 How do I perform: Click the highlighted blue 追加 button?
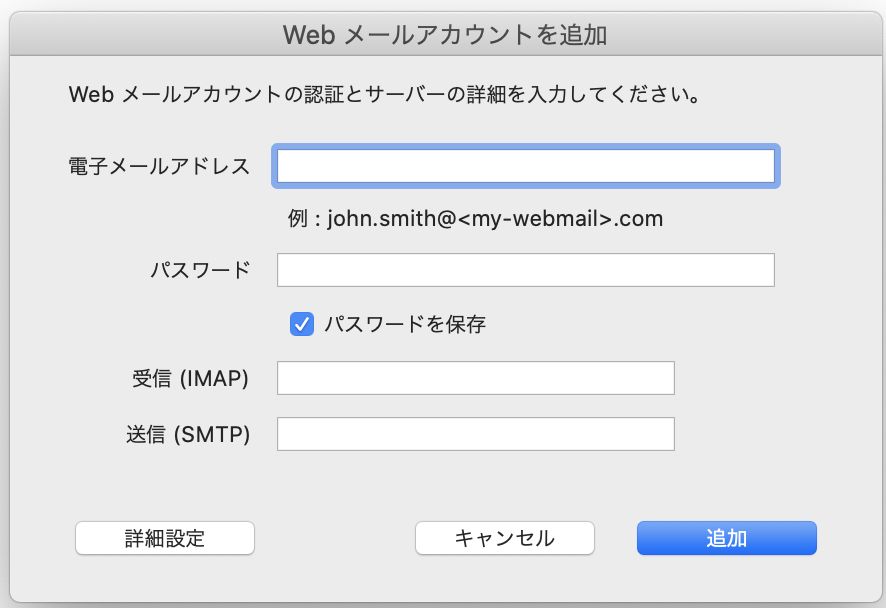[726, 537]
